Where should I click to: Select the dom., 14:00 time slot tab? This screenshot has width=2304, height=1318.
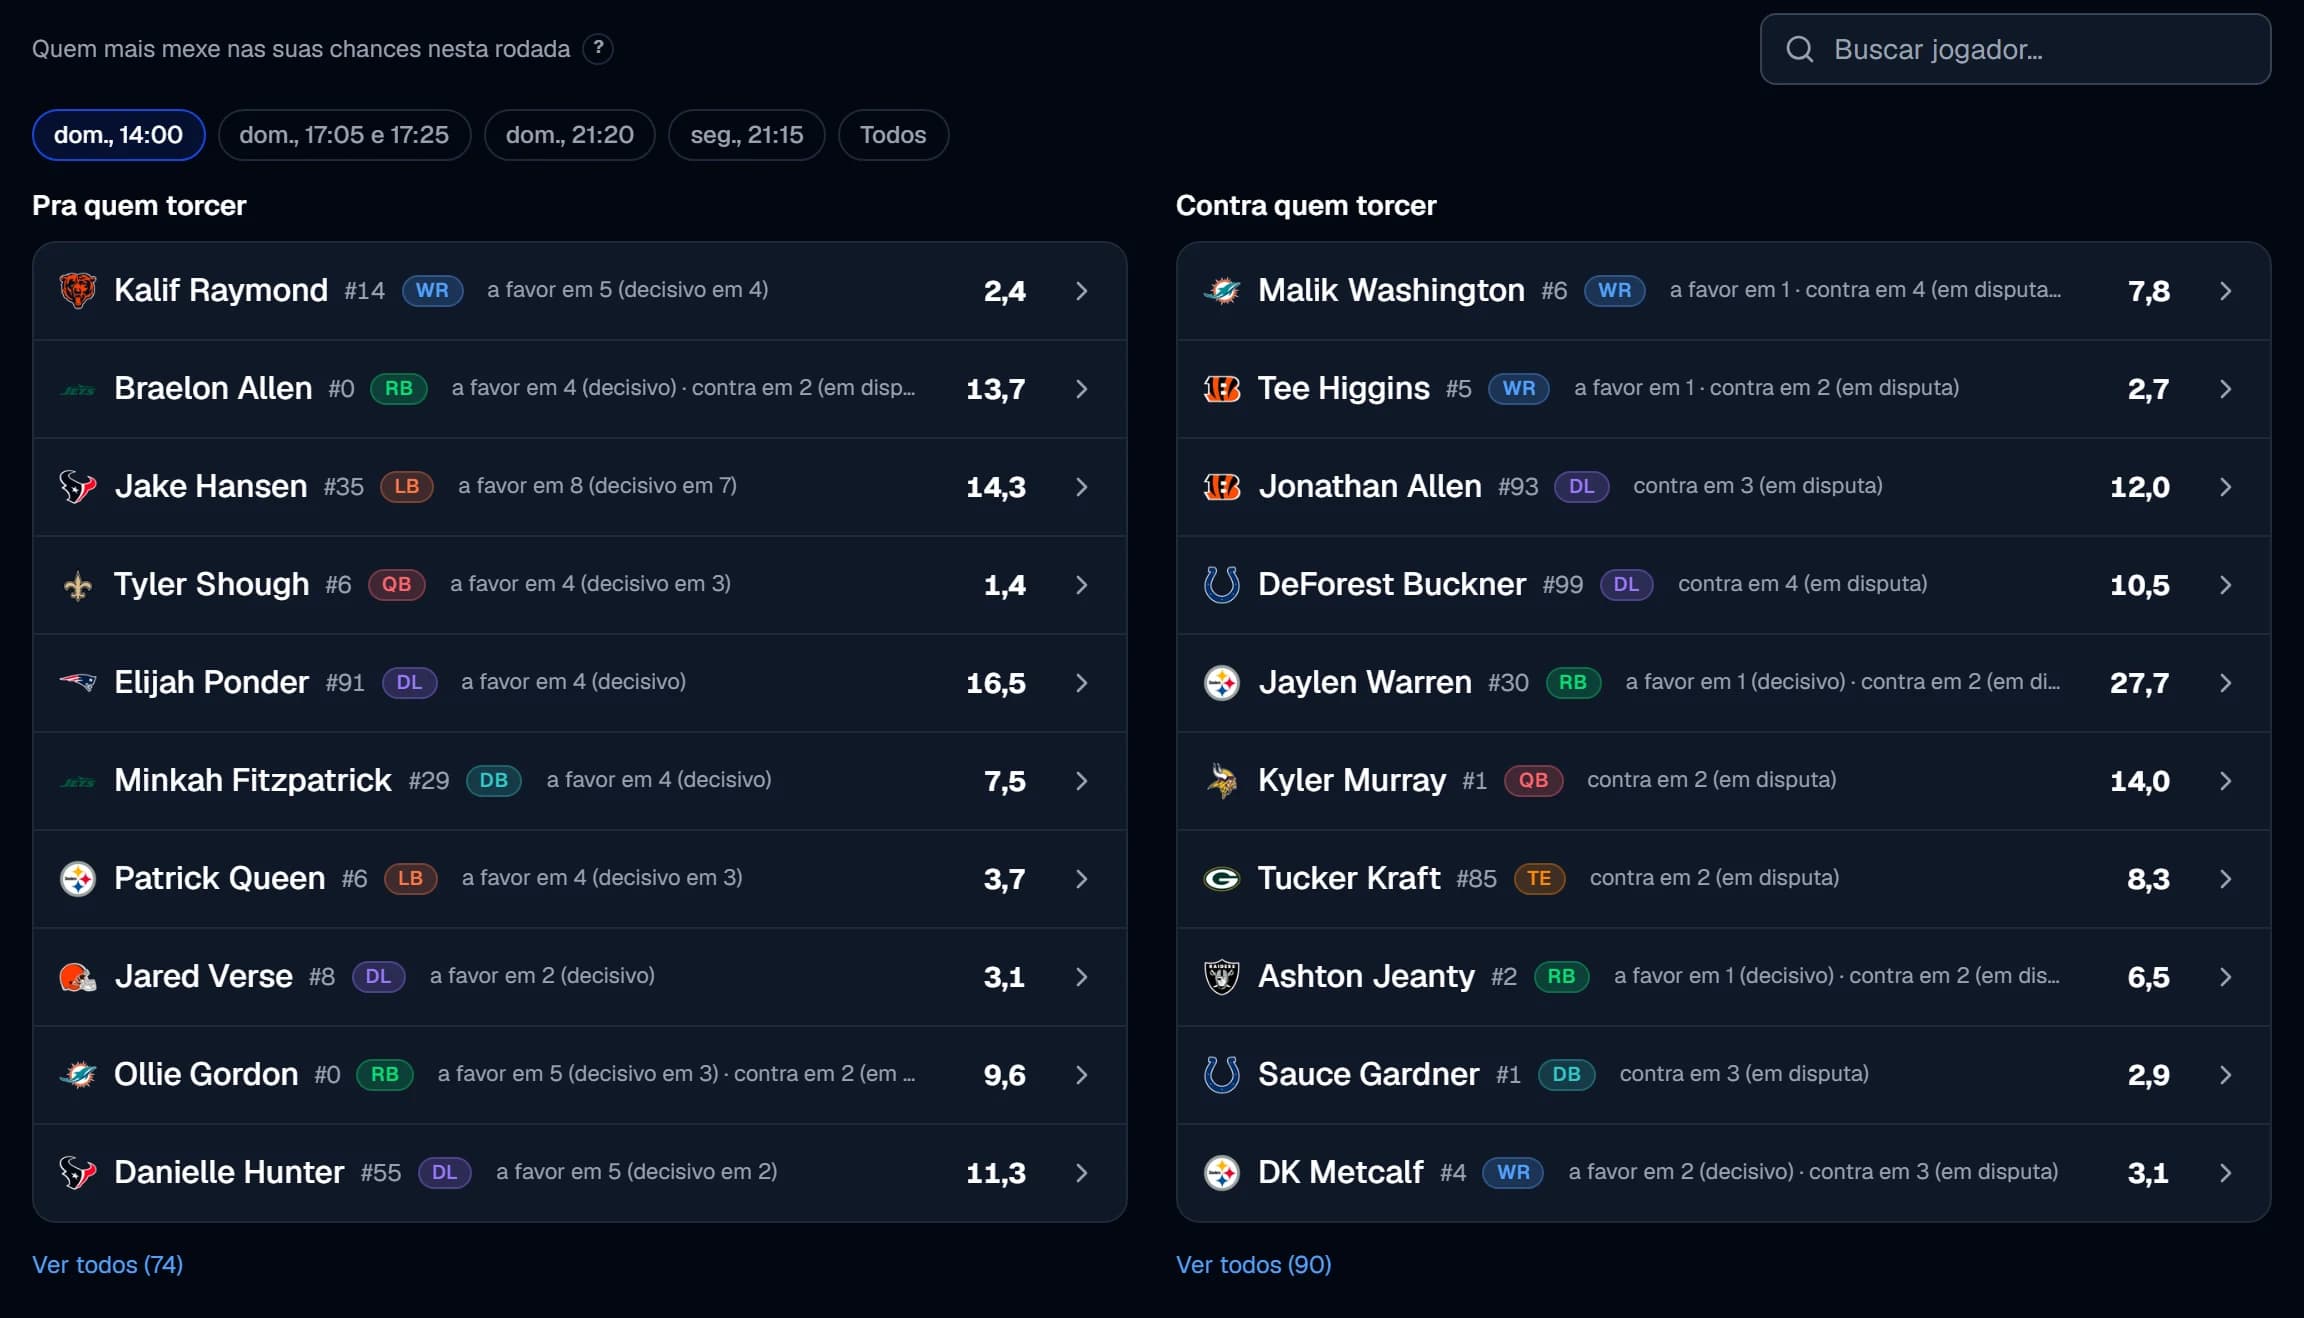(118, 135)
